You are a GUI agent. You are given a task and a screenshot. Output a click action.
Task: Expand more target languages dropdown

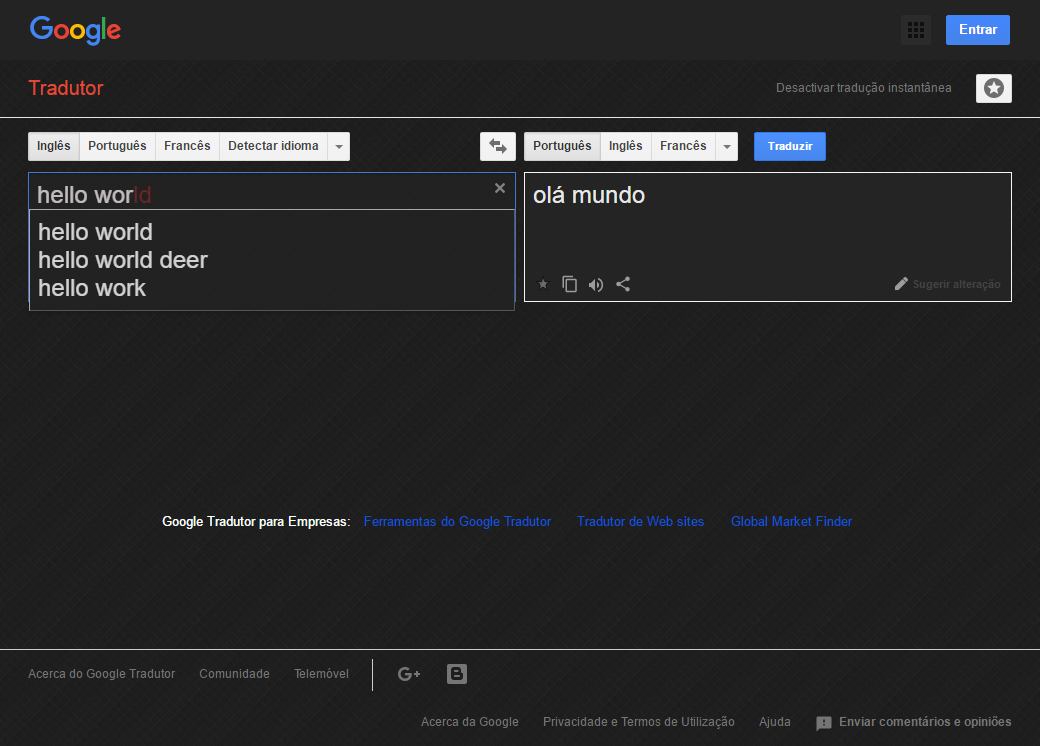click(727, 146)
